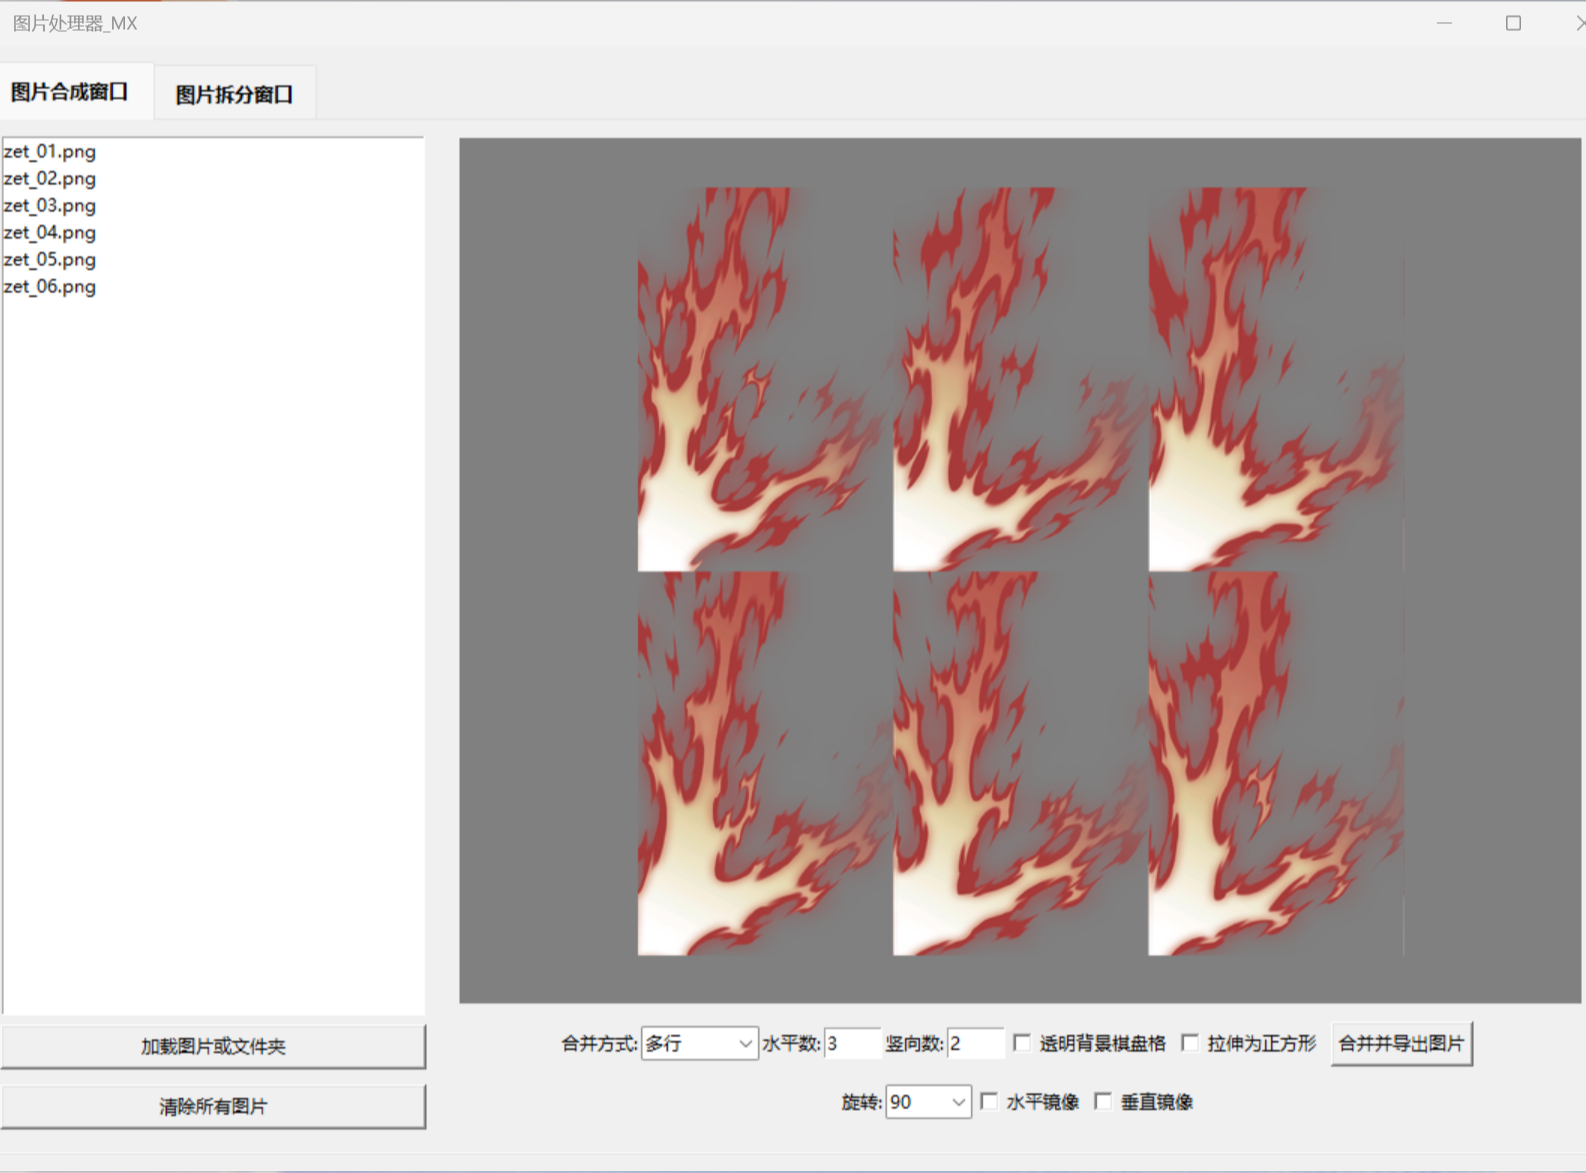Select zet_05.png in the file list

(x=50, y=260)
